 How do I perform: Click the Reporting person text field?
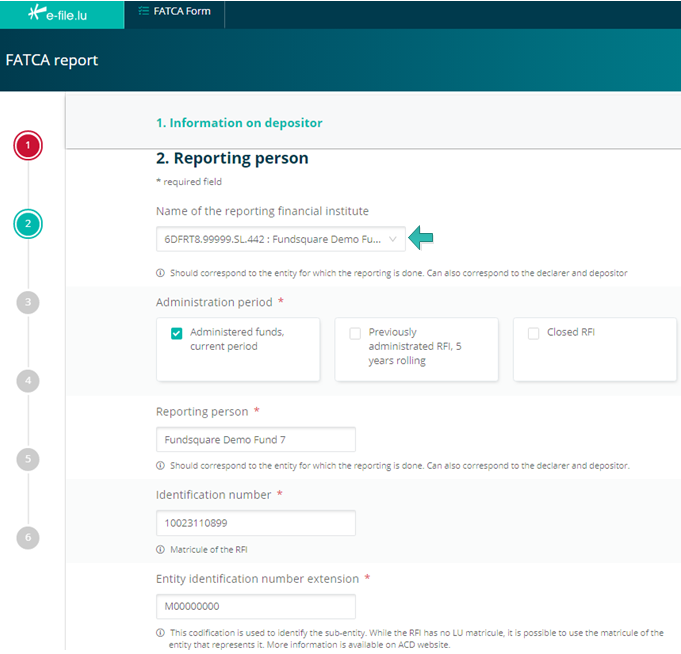[256, 439]
